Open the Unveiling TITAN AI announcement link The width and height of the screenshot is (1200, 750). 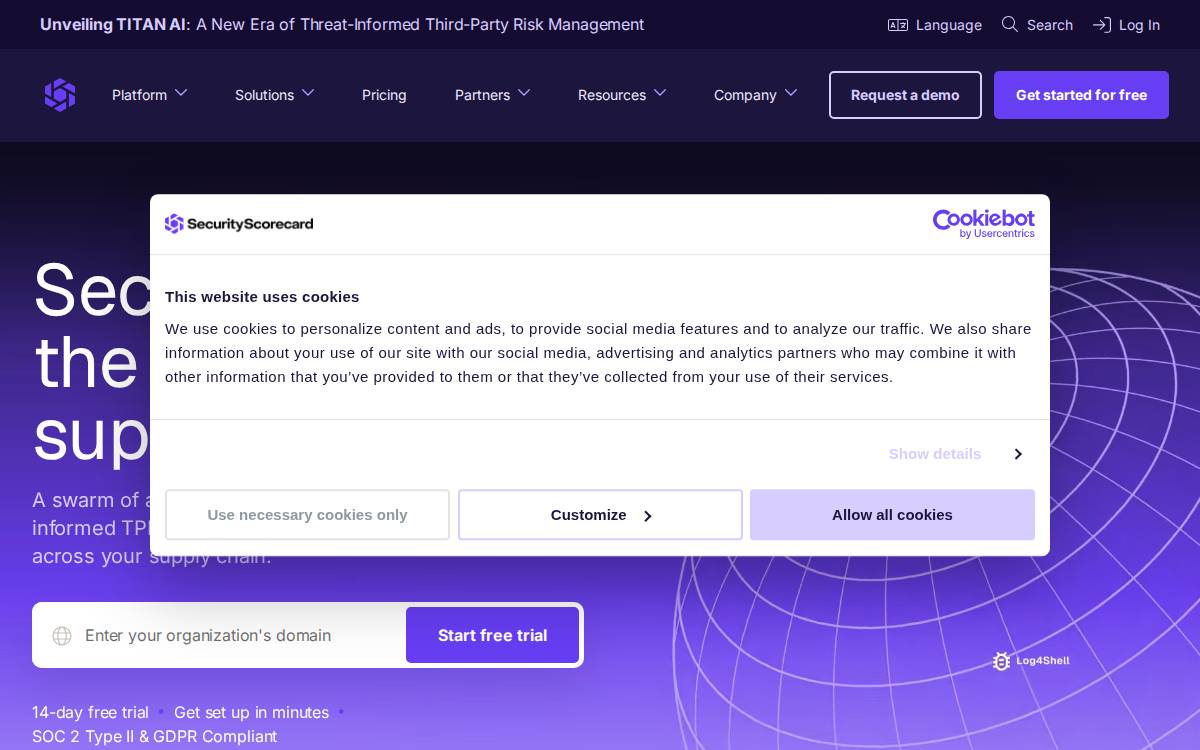(x=342, y=25)
